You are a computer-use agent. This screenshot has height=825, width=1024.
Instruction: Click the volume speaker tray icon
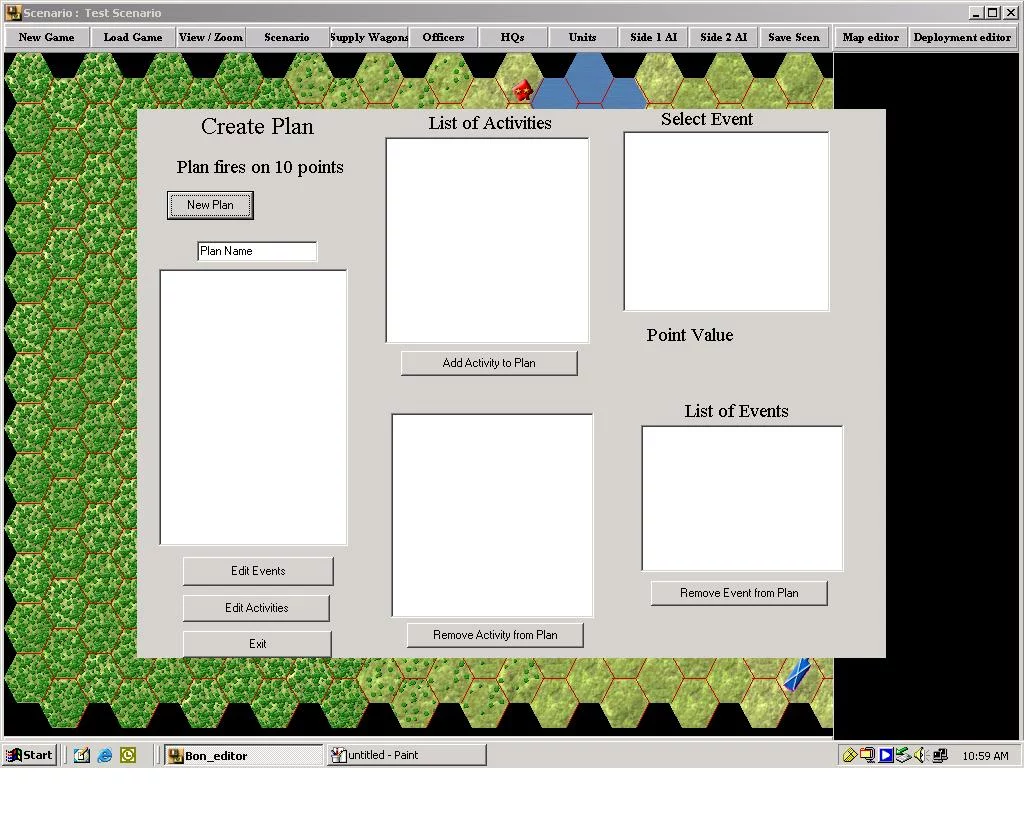[x=921, y=755]
